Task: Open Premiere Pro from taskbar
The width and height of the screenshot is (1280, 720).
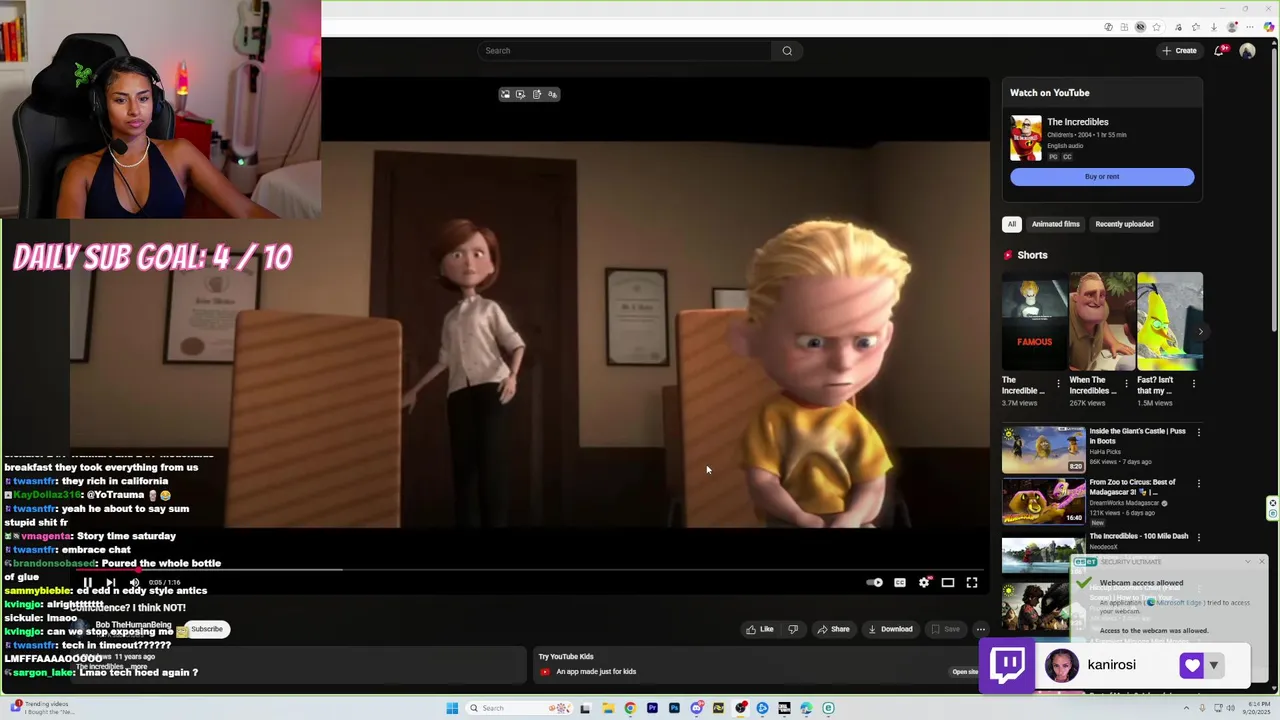Action: [x=652, y=708]
